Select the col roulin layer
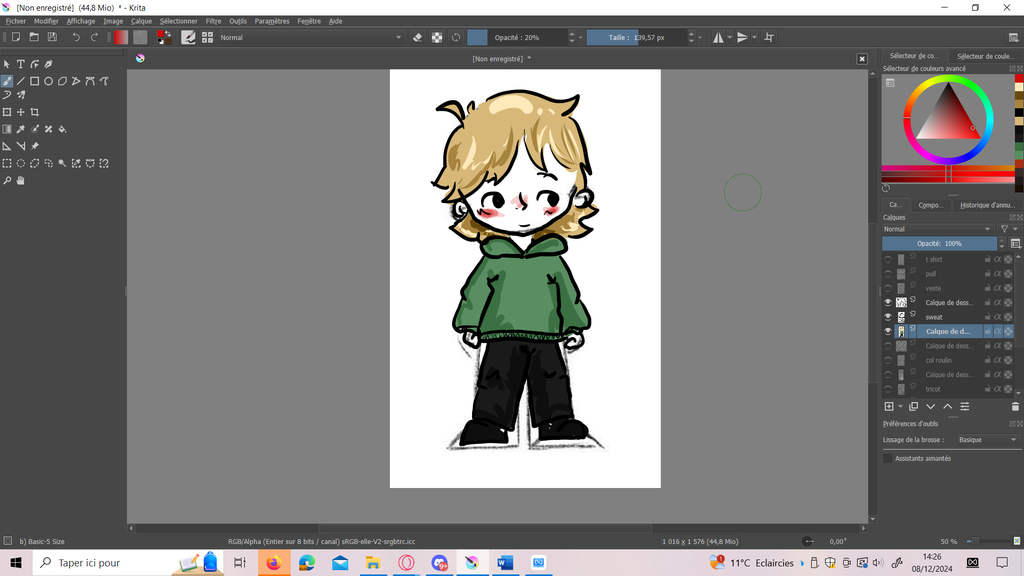 pyautogui.click(x=940, y=360)
